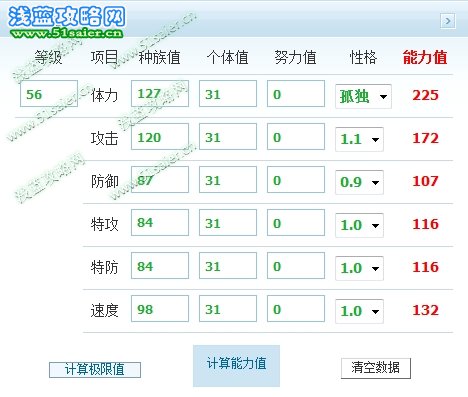Open the 特防 1.0 modifier dropdown
The width and height of the screenshot is (468, 397).
point(359,268)
